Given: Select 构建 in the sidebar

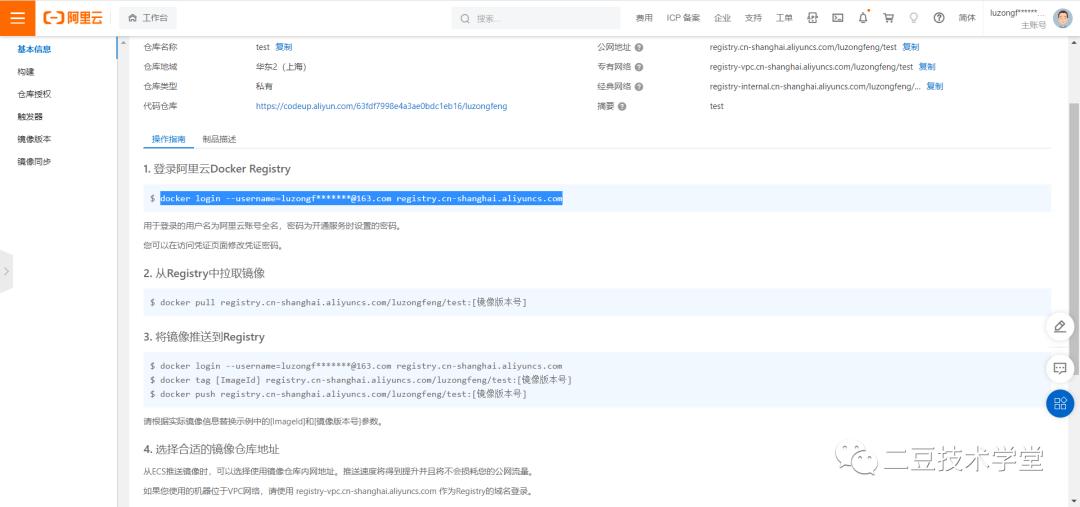Looking at the screenshot, I should (x=26, y=72).
